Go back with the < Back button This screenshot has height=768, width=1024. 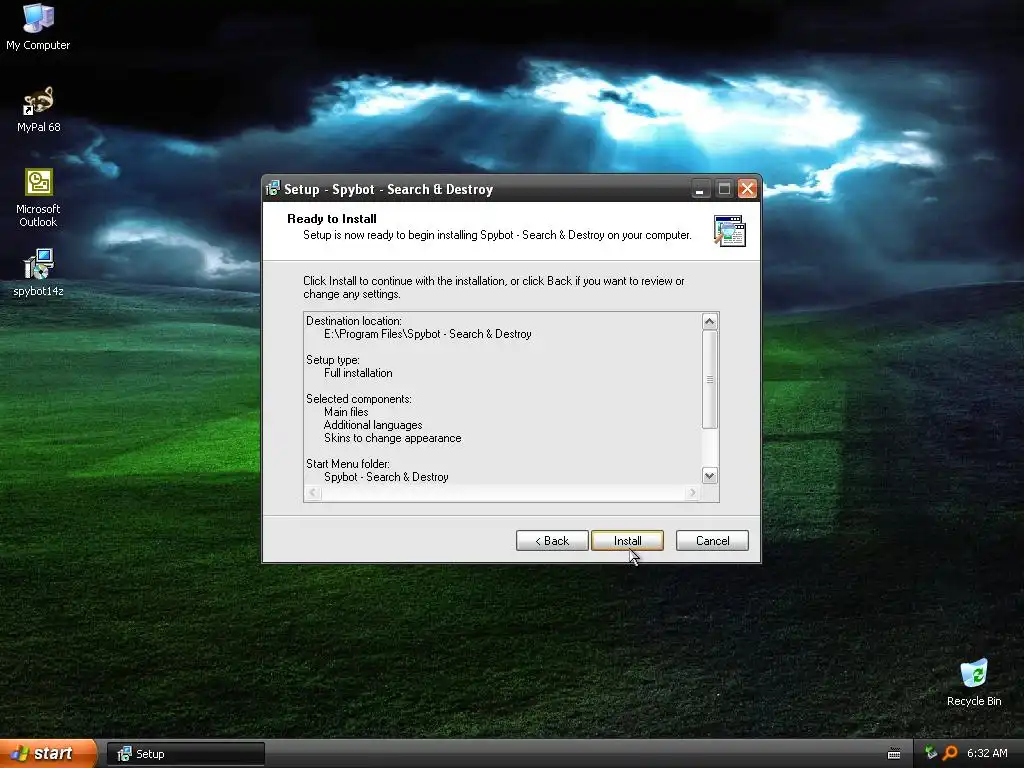[x=552, y=541]
